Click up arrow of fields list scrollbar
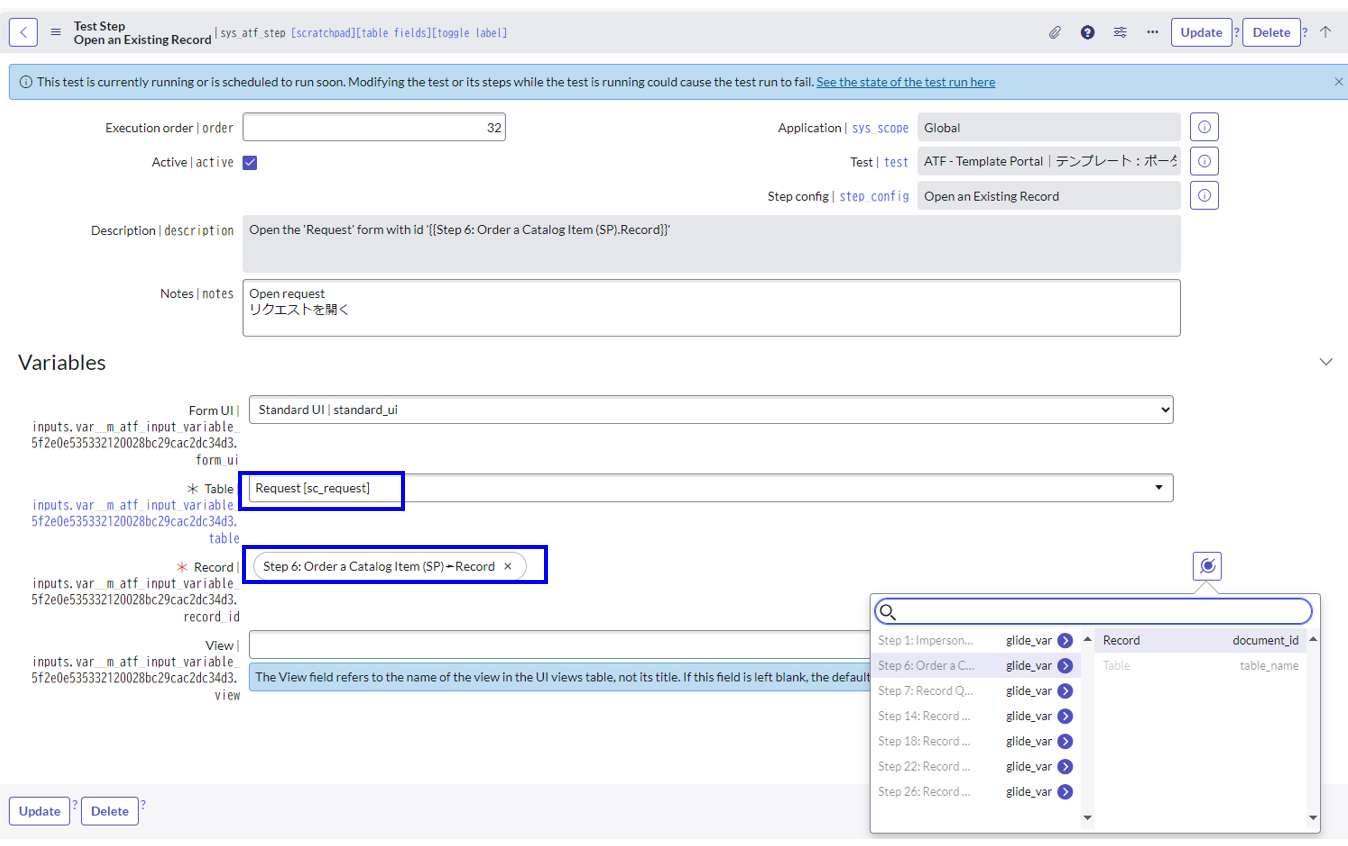This screenshot has height=846, width=1348. 1313,639
